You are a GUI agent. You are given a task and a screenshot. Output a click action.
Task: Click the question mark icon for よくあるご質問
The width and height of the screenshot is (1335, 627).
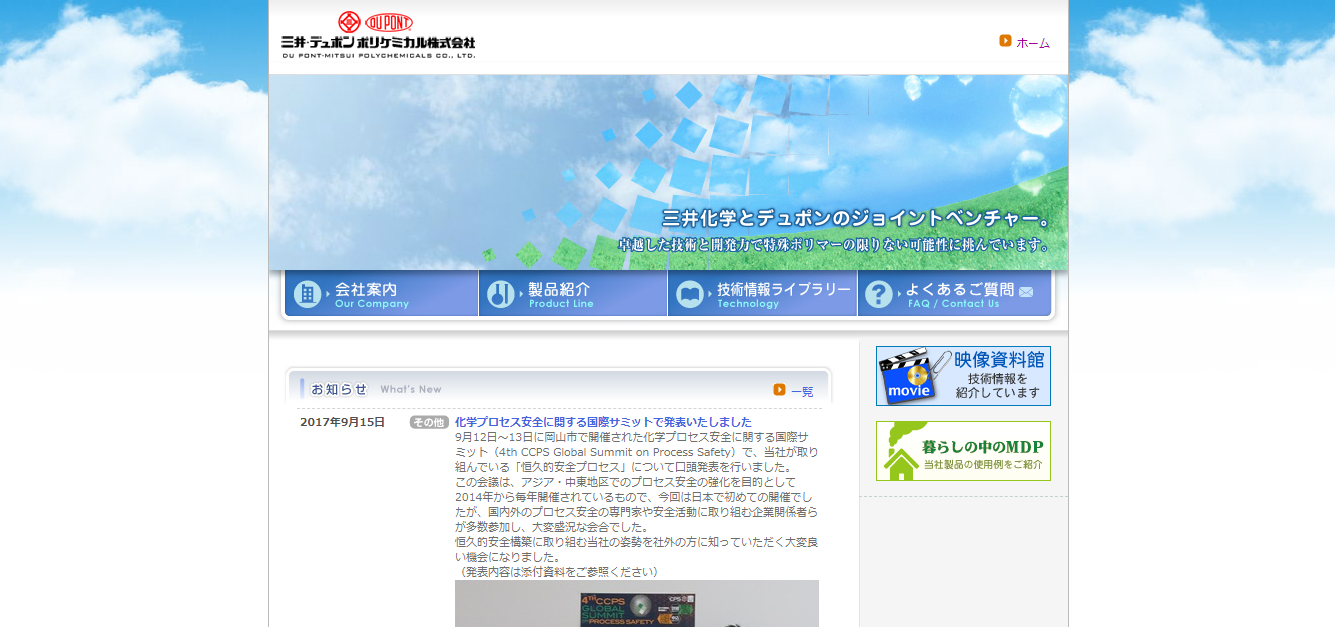pyautogui.click(x=878, y=294)
